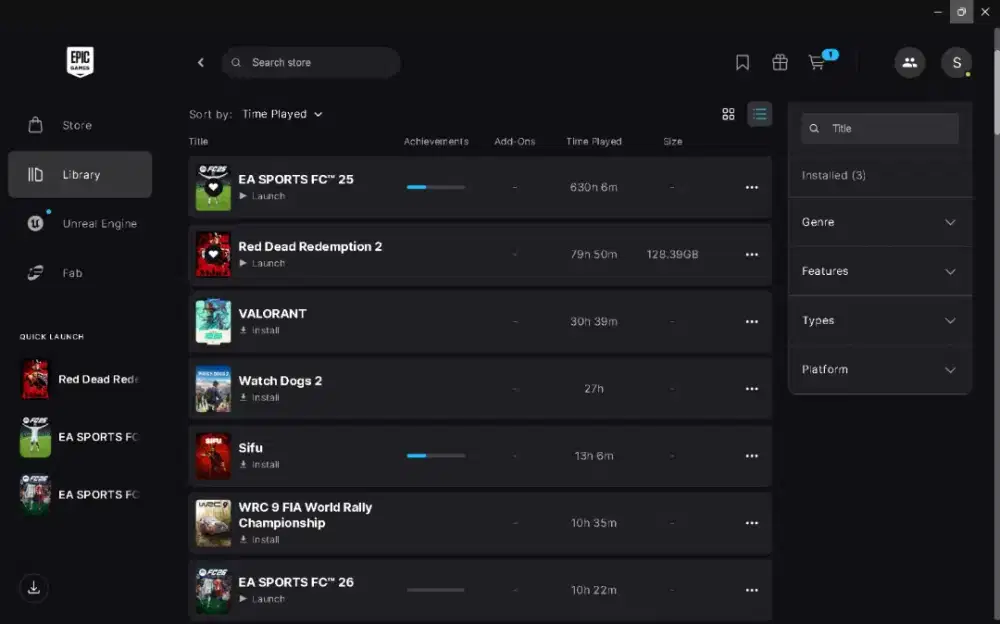Open options menu for EA SPORTS FC 25
This screenshot has width=1000, height=624.
[752, 188]
